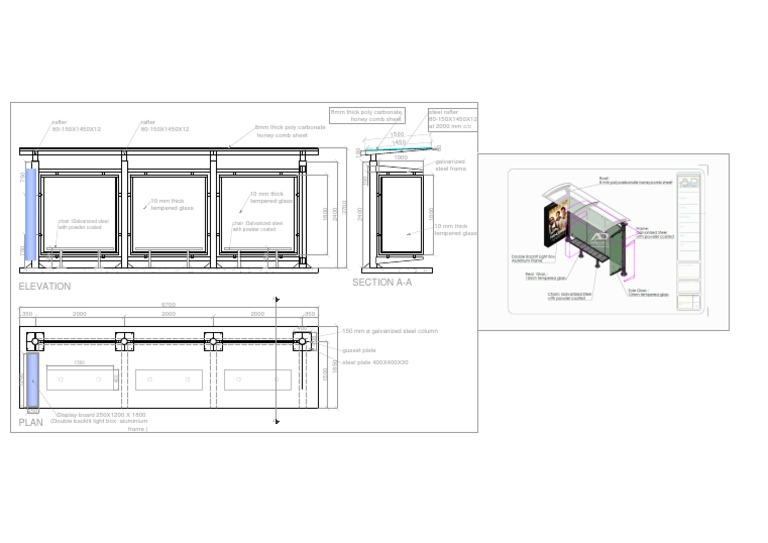Select the section cut arrow above the plan
The image size is (768, 543).
(277, 299)
